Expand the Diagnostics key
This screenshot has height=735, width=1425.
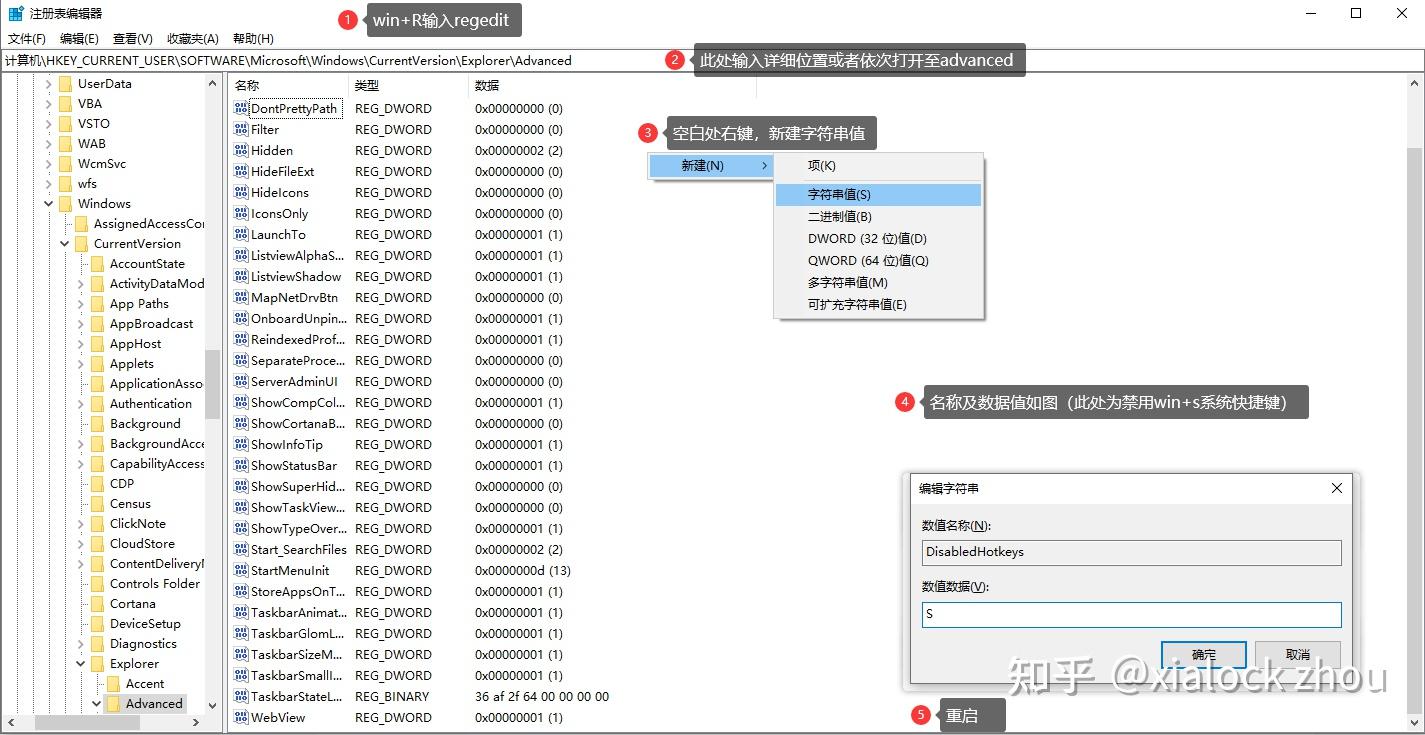click(80, 644)
